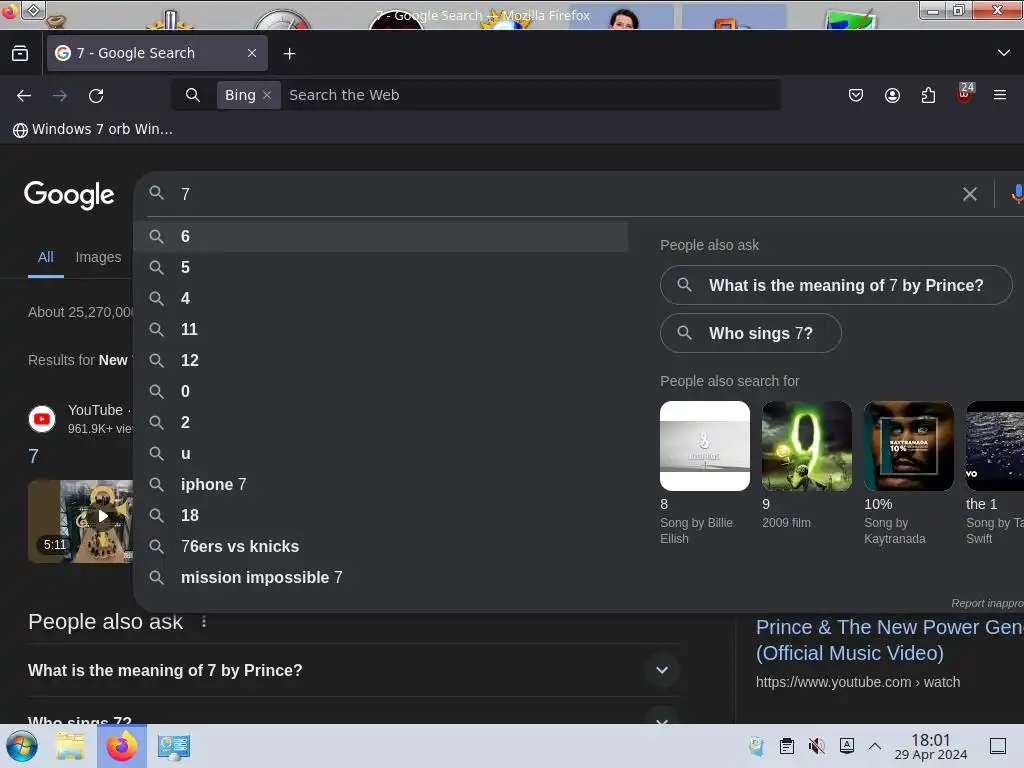Select the suggestion '76ers vs knicks'

(381, 547)
